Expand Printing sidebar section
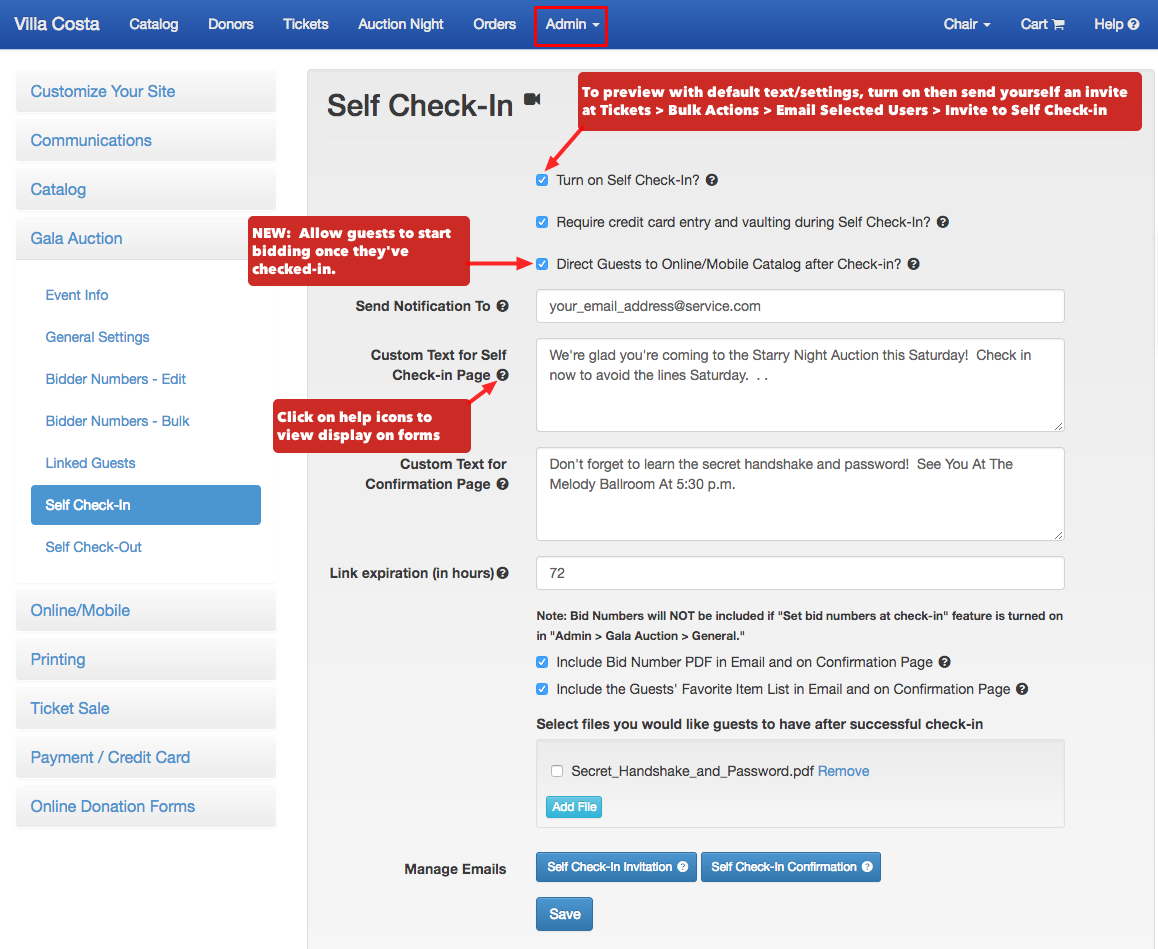Viewport: 1158px width, 949px height. tap(145, 659)
